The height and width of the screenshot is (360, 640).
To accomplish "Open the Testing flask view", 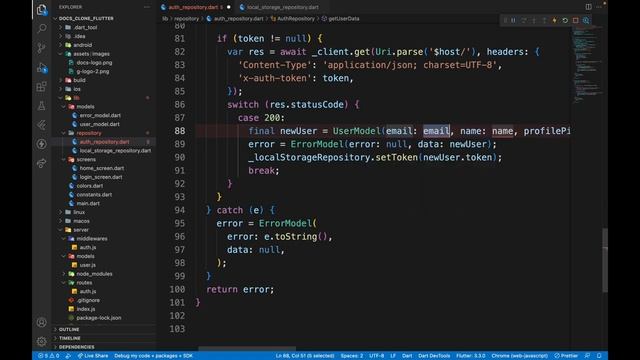I will click(42, 106).
